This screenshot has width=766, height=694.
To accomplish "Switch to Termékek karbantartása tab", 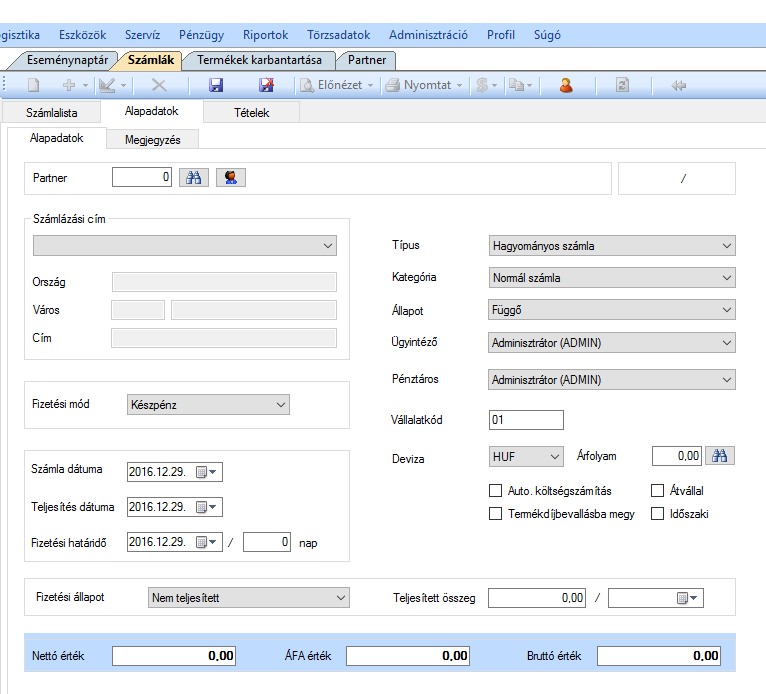I will pos(259,60).
